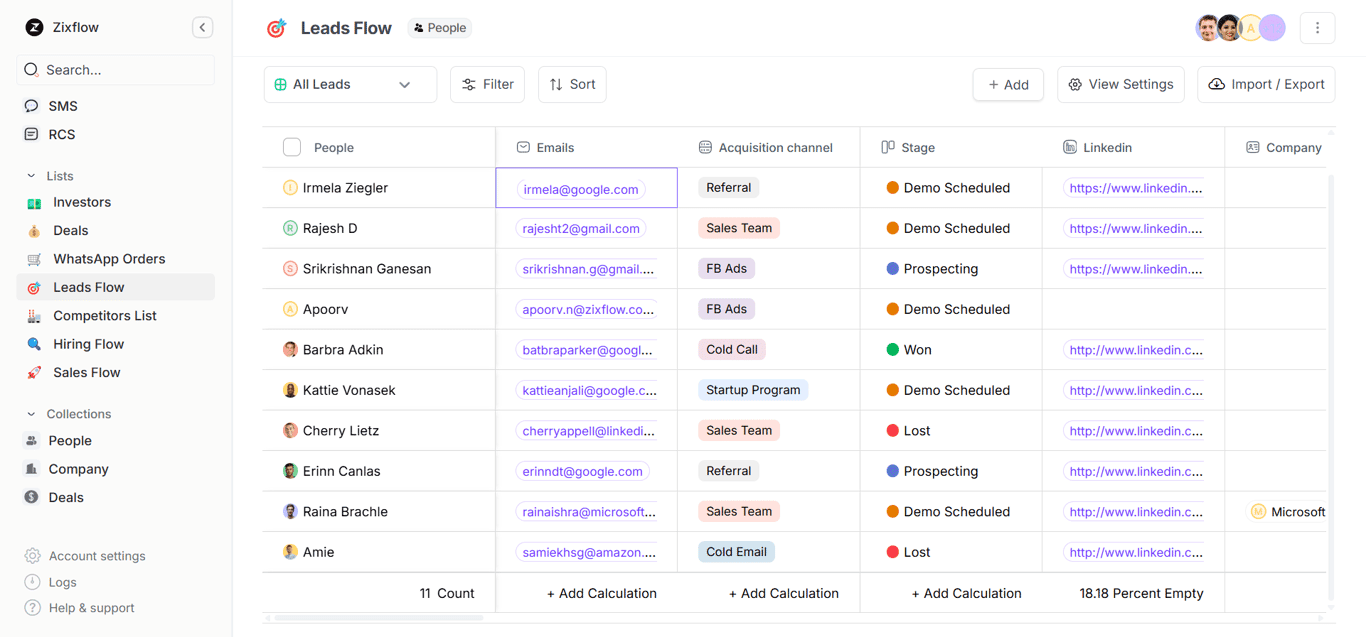Open the three-dot menu in the top right
The image size is (1366, 637).
[x=1317, y=27]
